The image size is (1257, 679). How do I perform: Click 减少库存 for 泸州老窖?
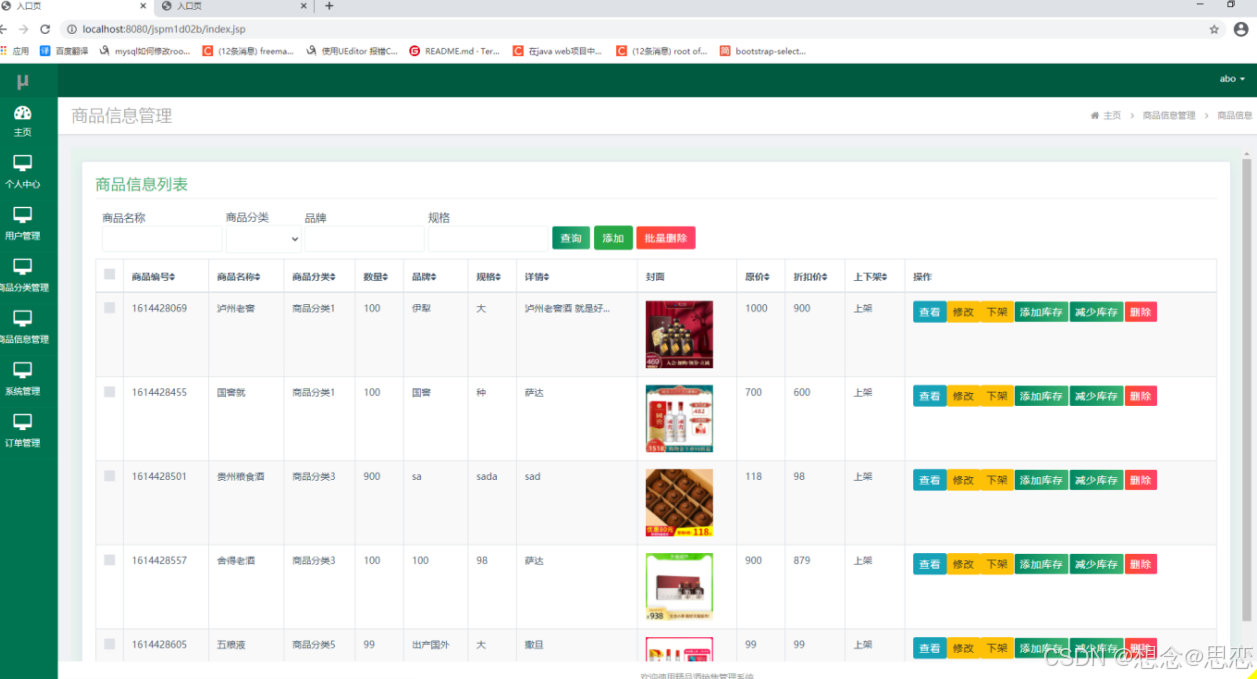coord(1096,312)
